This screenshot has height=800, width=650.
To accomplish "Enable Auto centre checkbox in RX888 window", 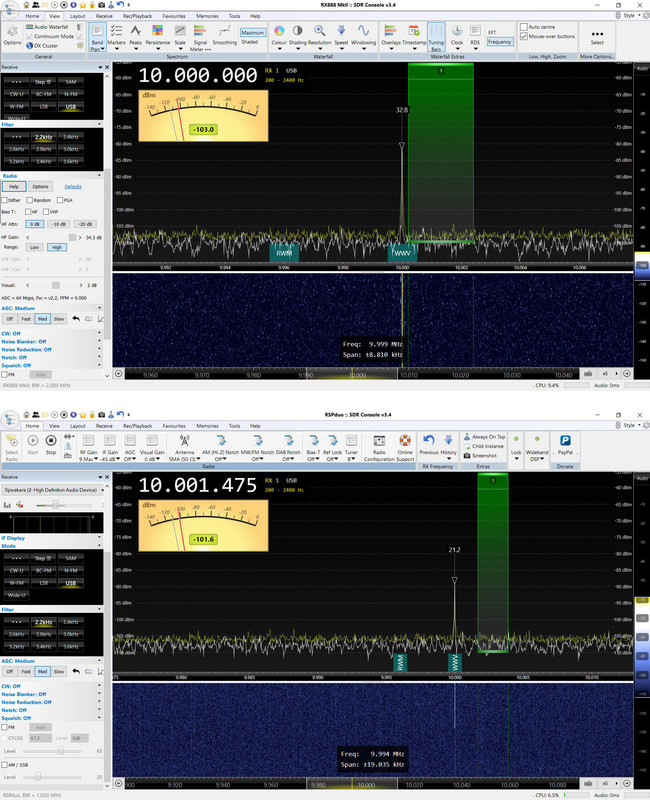I will pyautogui.click(x=523, y=27).
